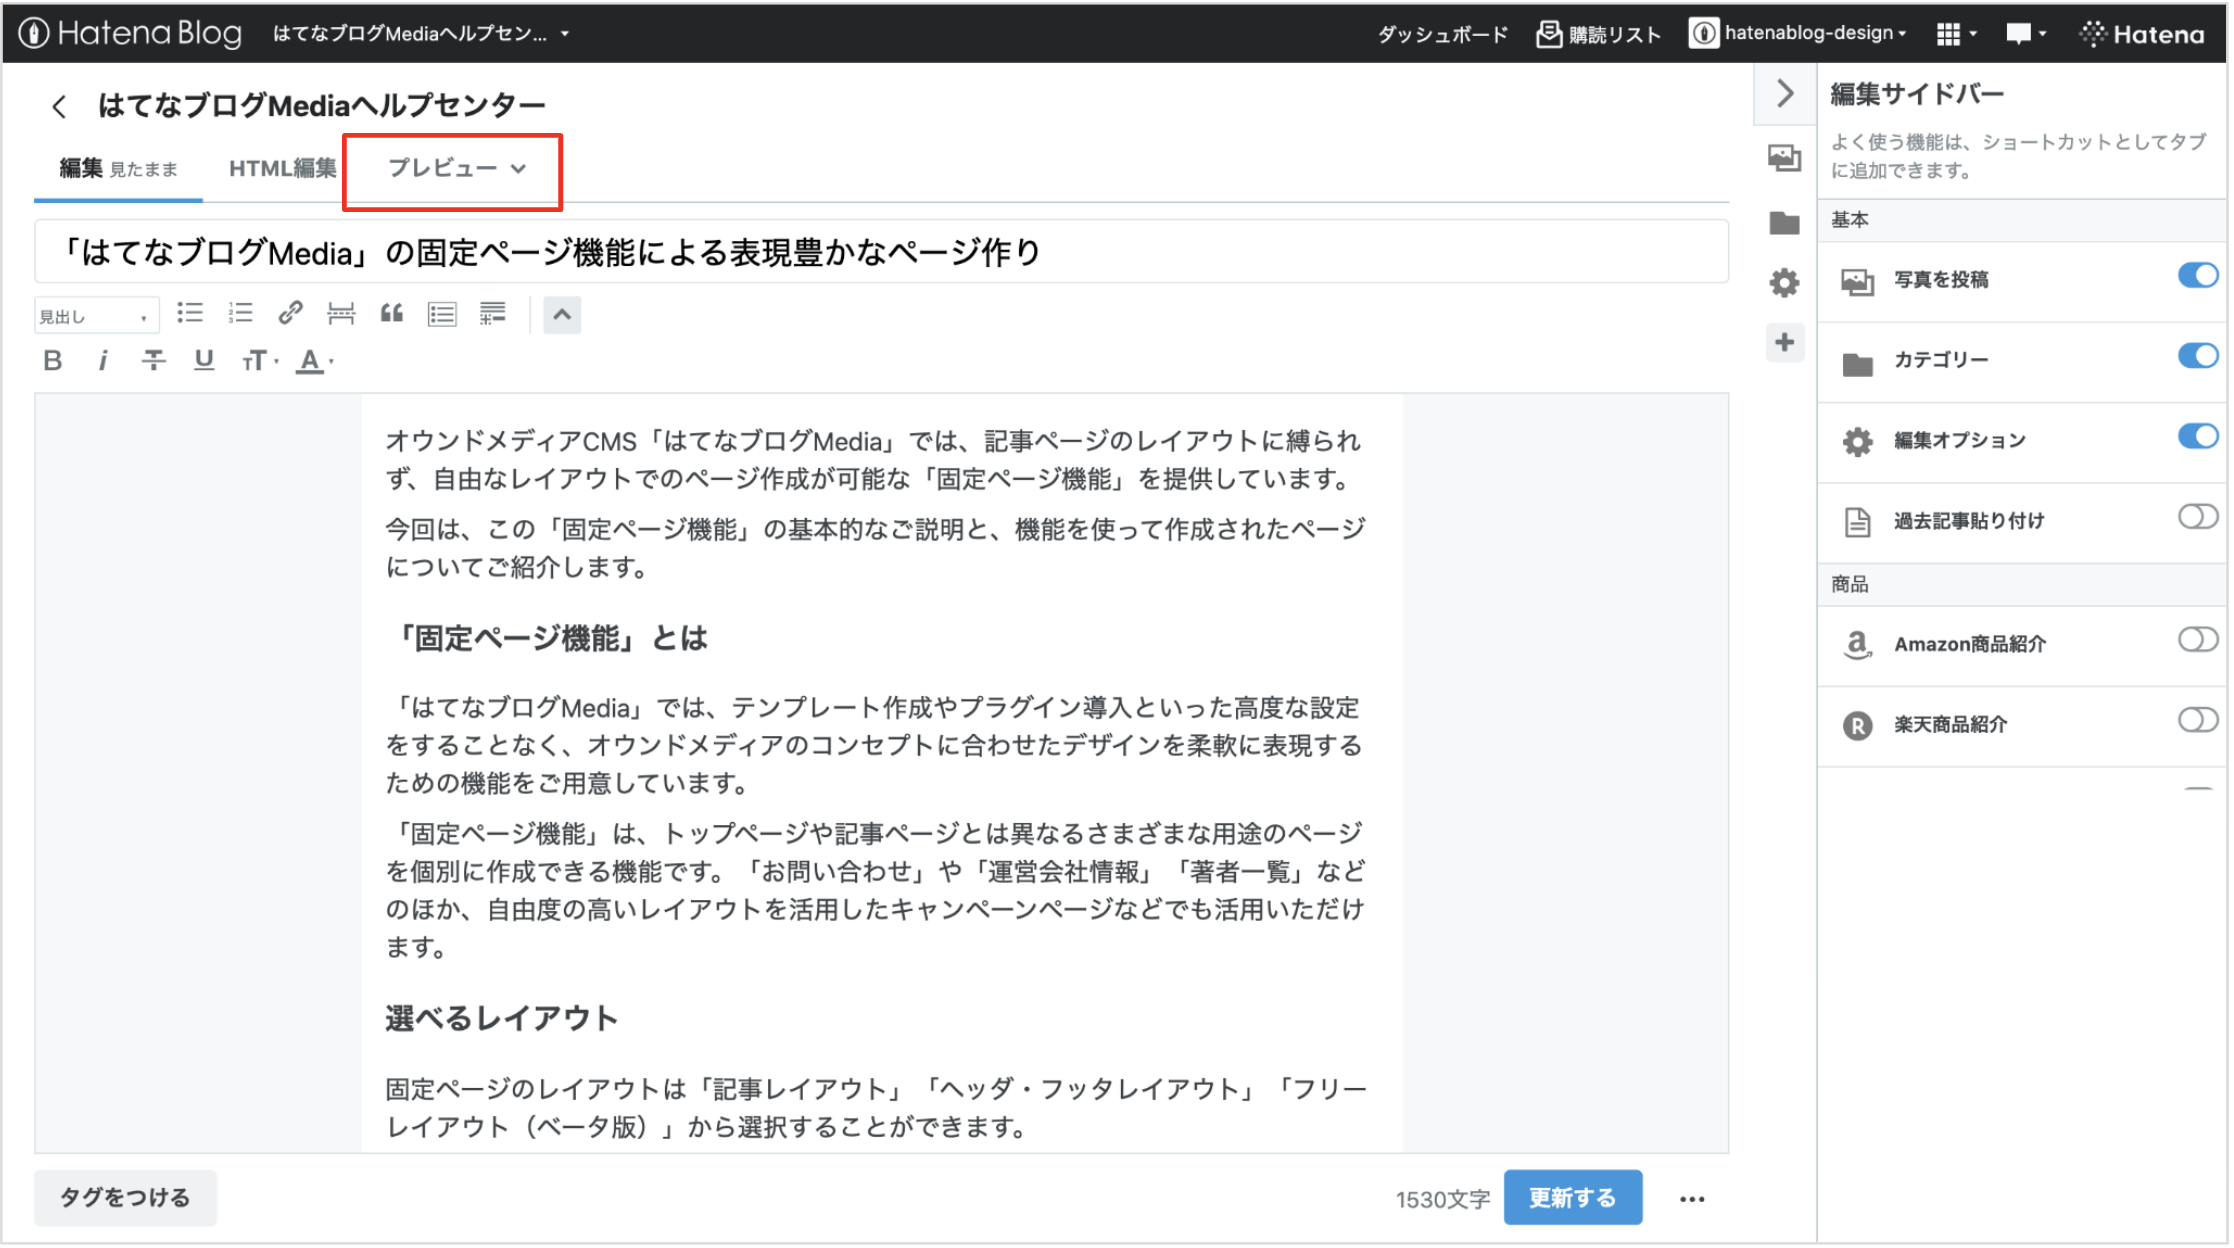Screen dimensions: 2234x1248
Task: Insert the read-more separator
Action: click(x=341, y=314)
